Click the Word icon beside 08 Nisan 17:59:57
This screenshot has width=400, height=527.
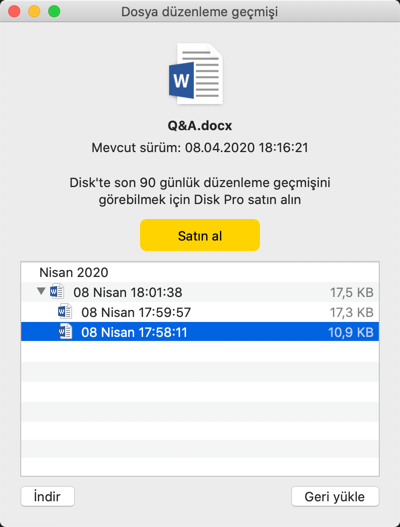65,312
